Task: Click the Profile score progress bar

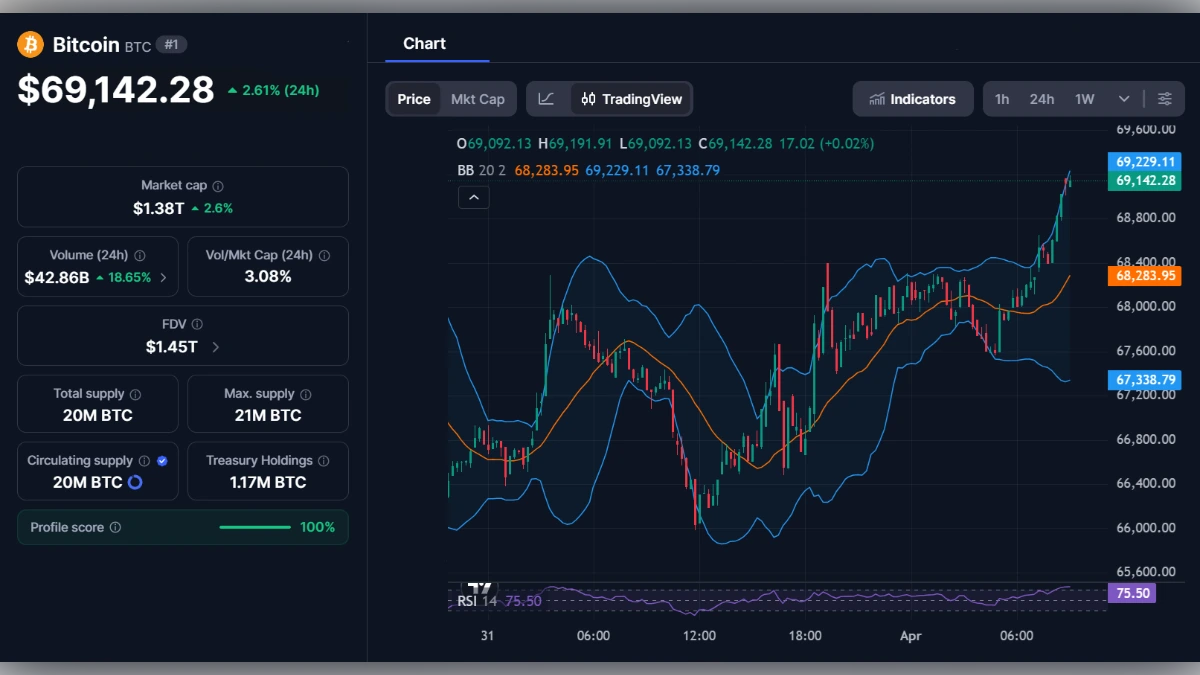Action: [255, 527]
